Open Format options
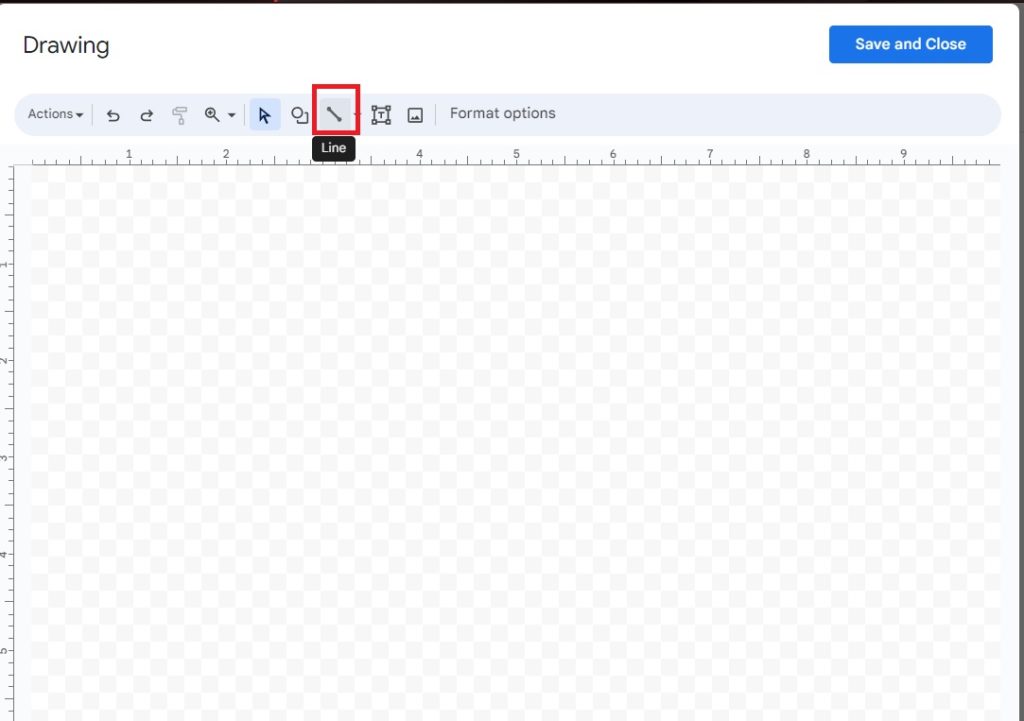This screenshot has width=1024, height=721. point(503,113)
